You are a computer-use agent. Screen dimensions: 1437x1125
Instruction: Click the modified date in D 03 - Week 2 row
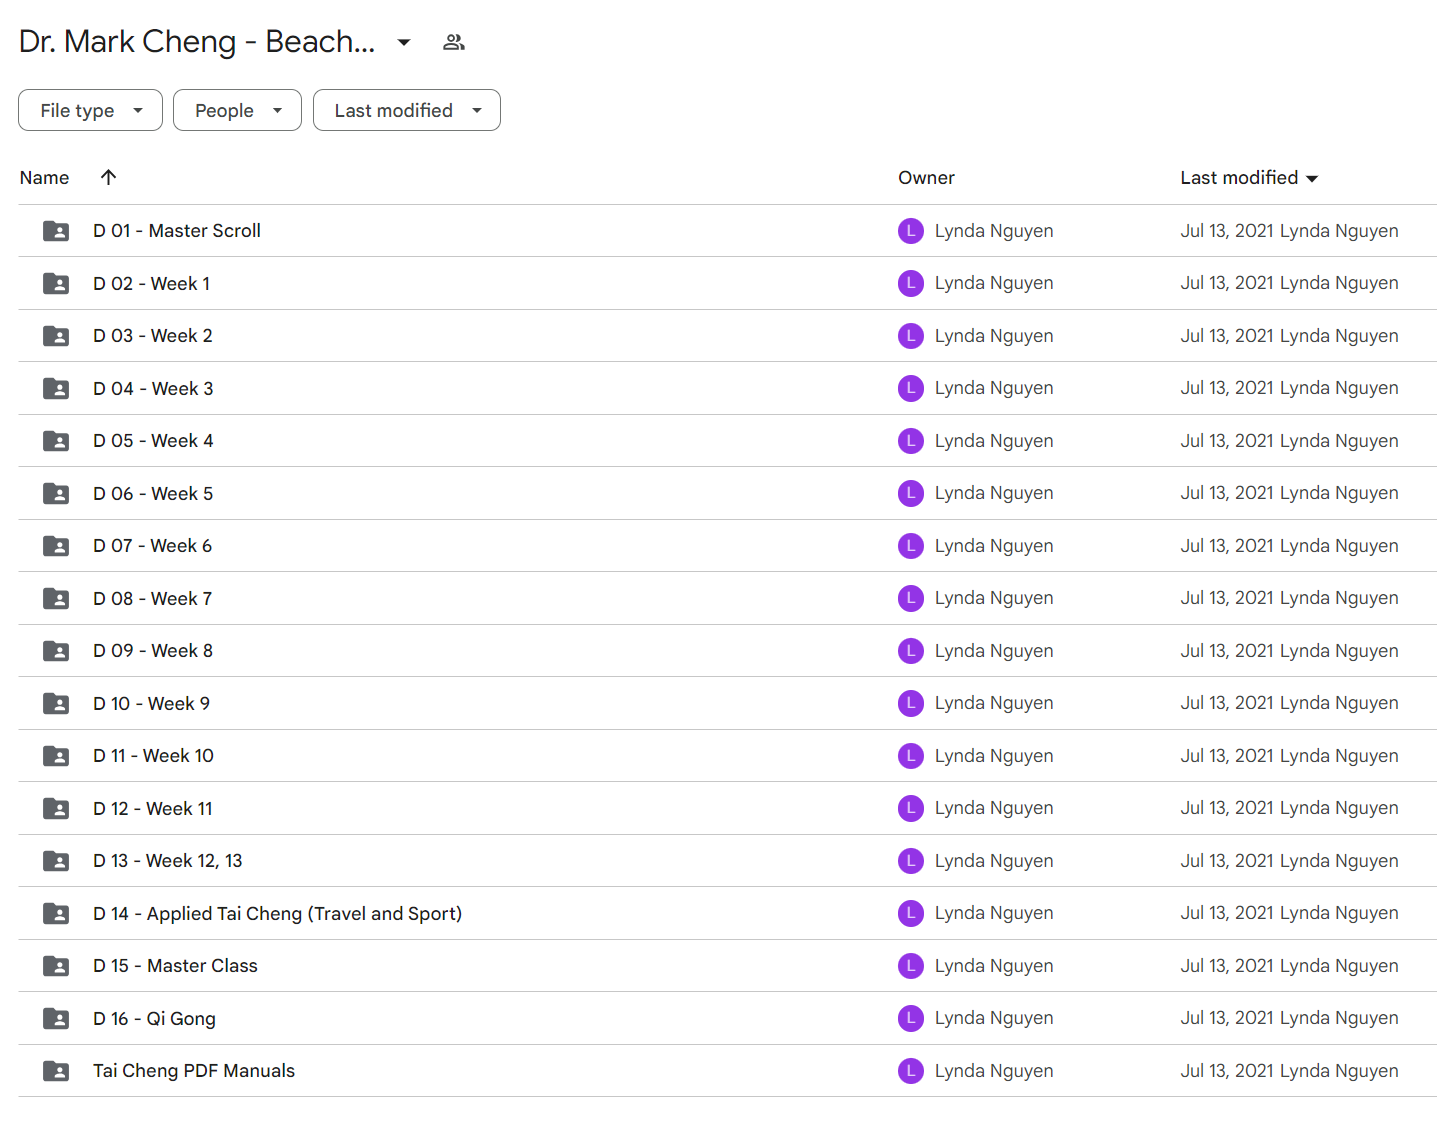pos(1226,336)
